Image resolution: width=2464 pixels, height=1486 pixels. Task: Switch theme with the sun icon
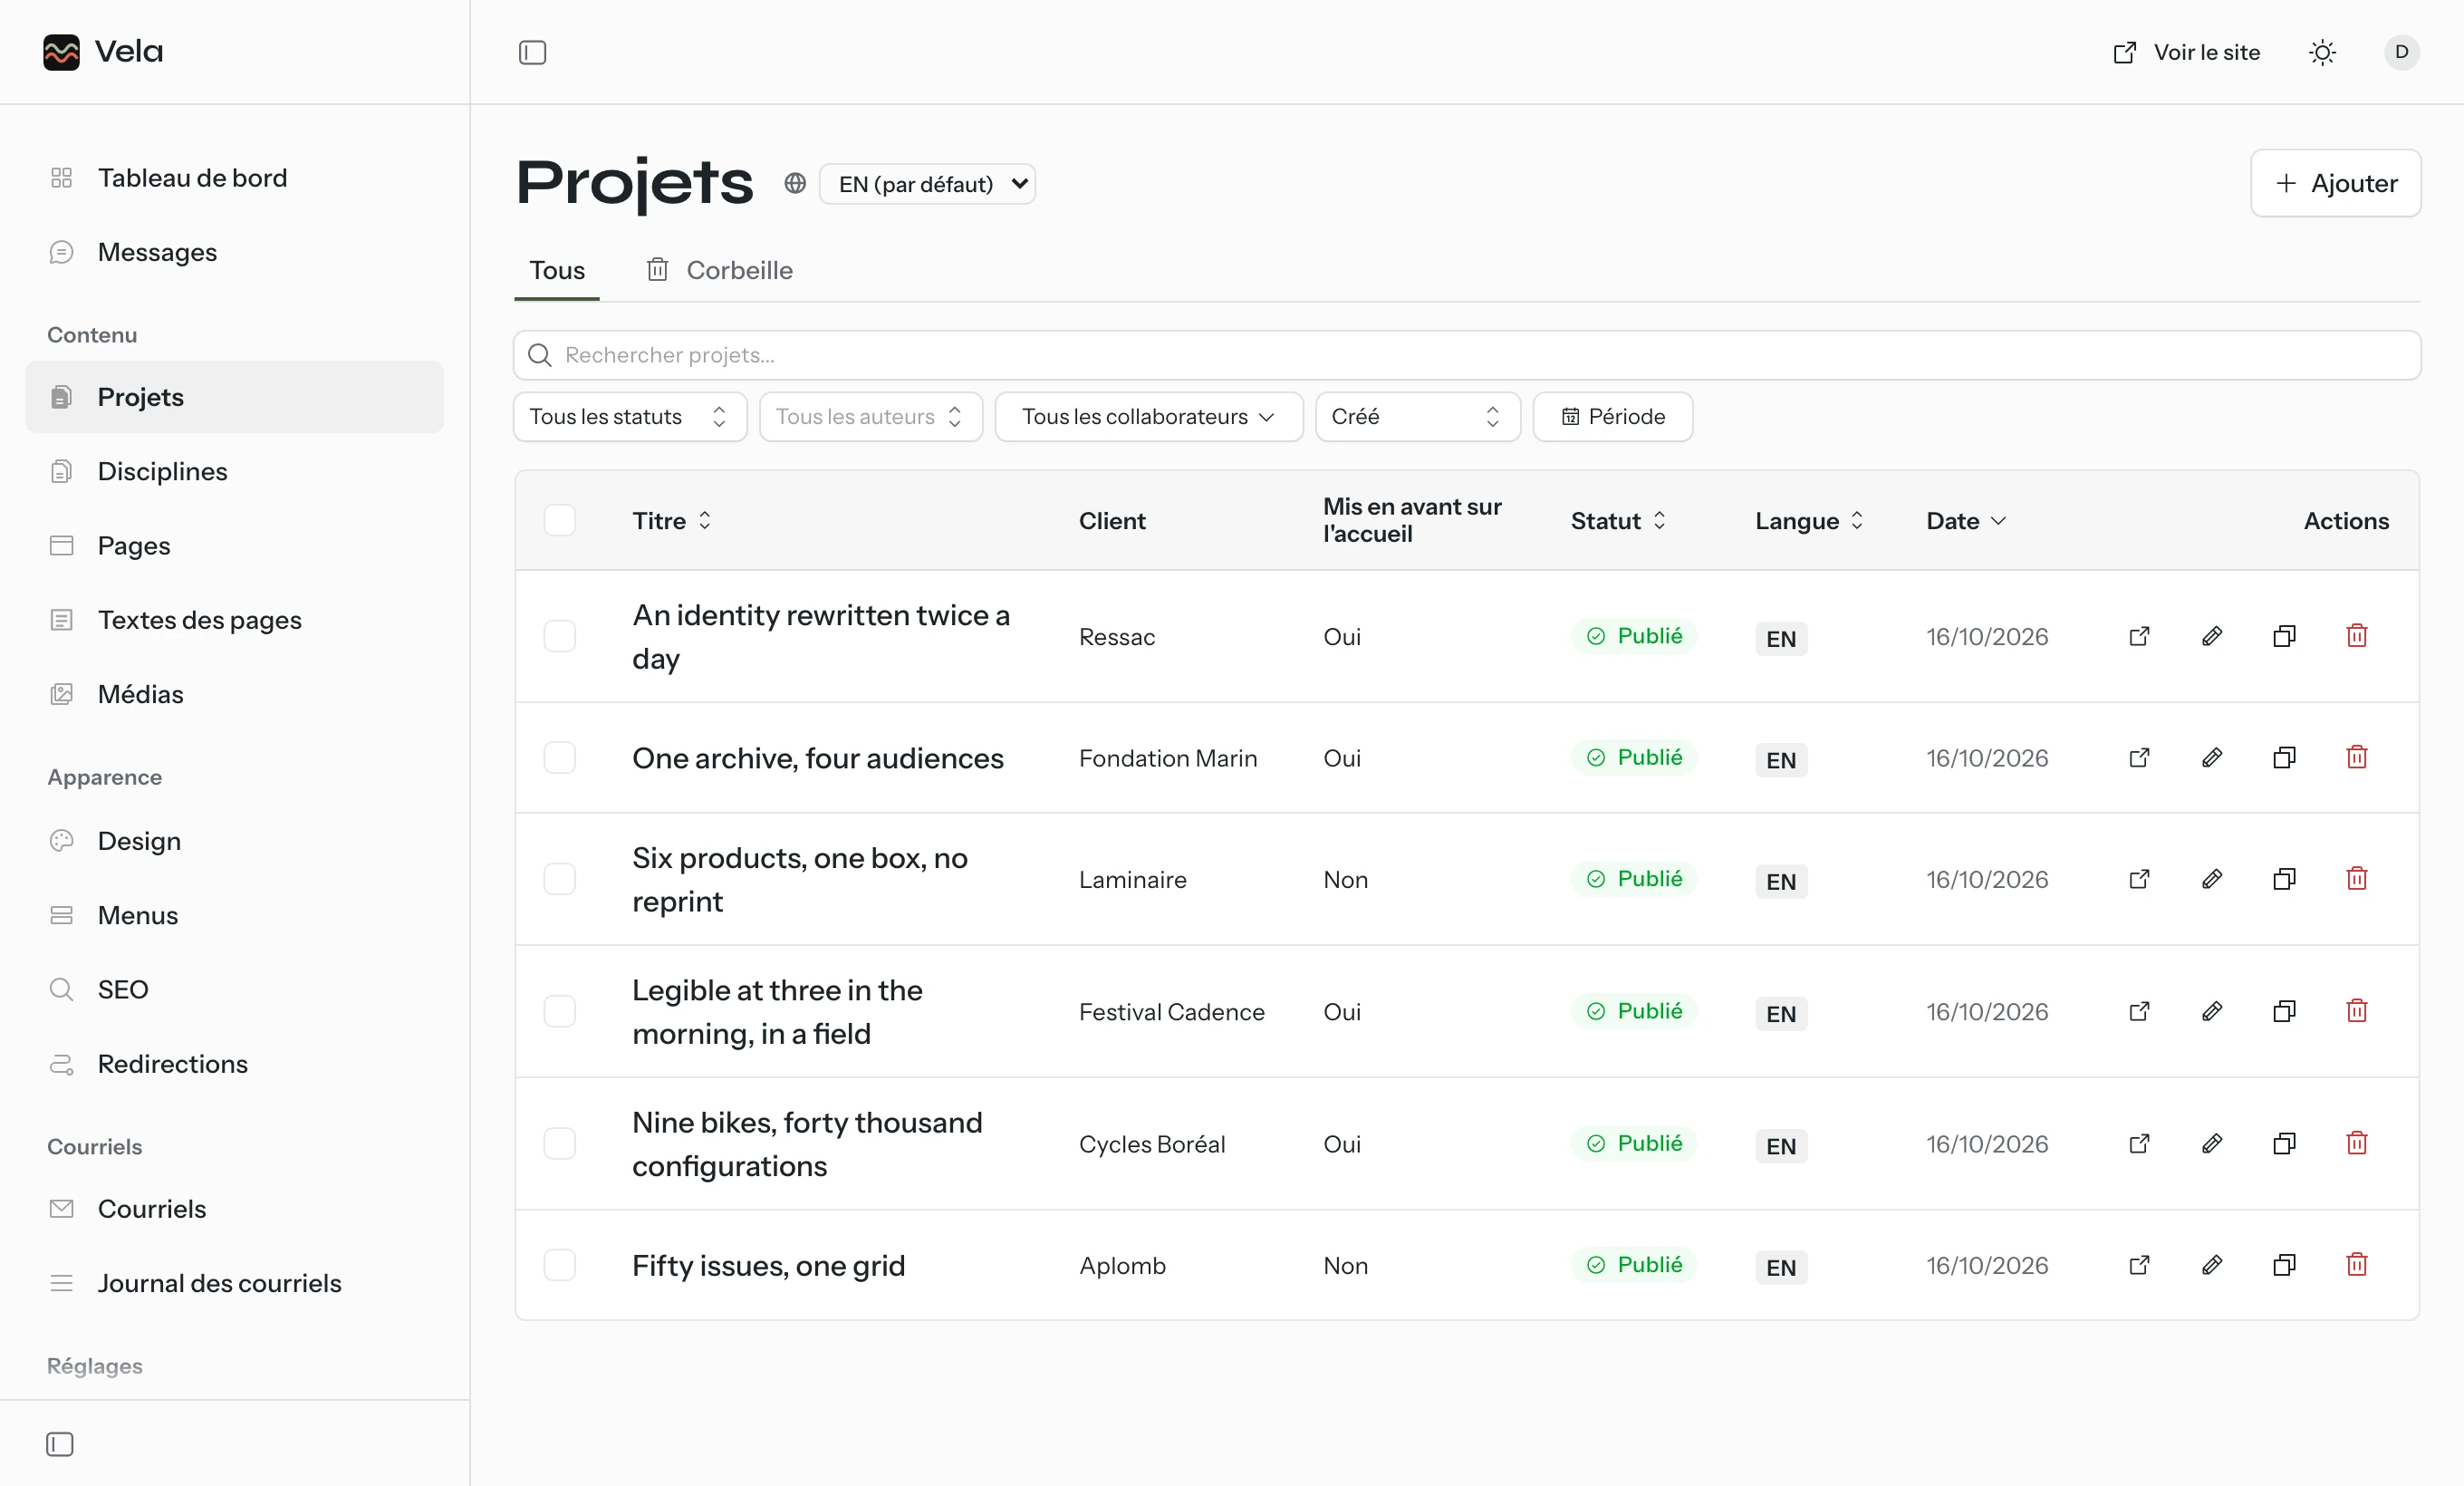click(x=2322, y=52)
